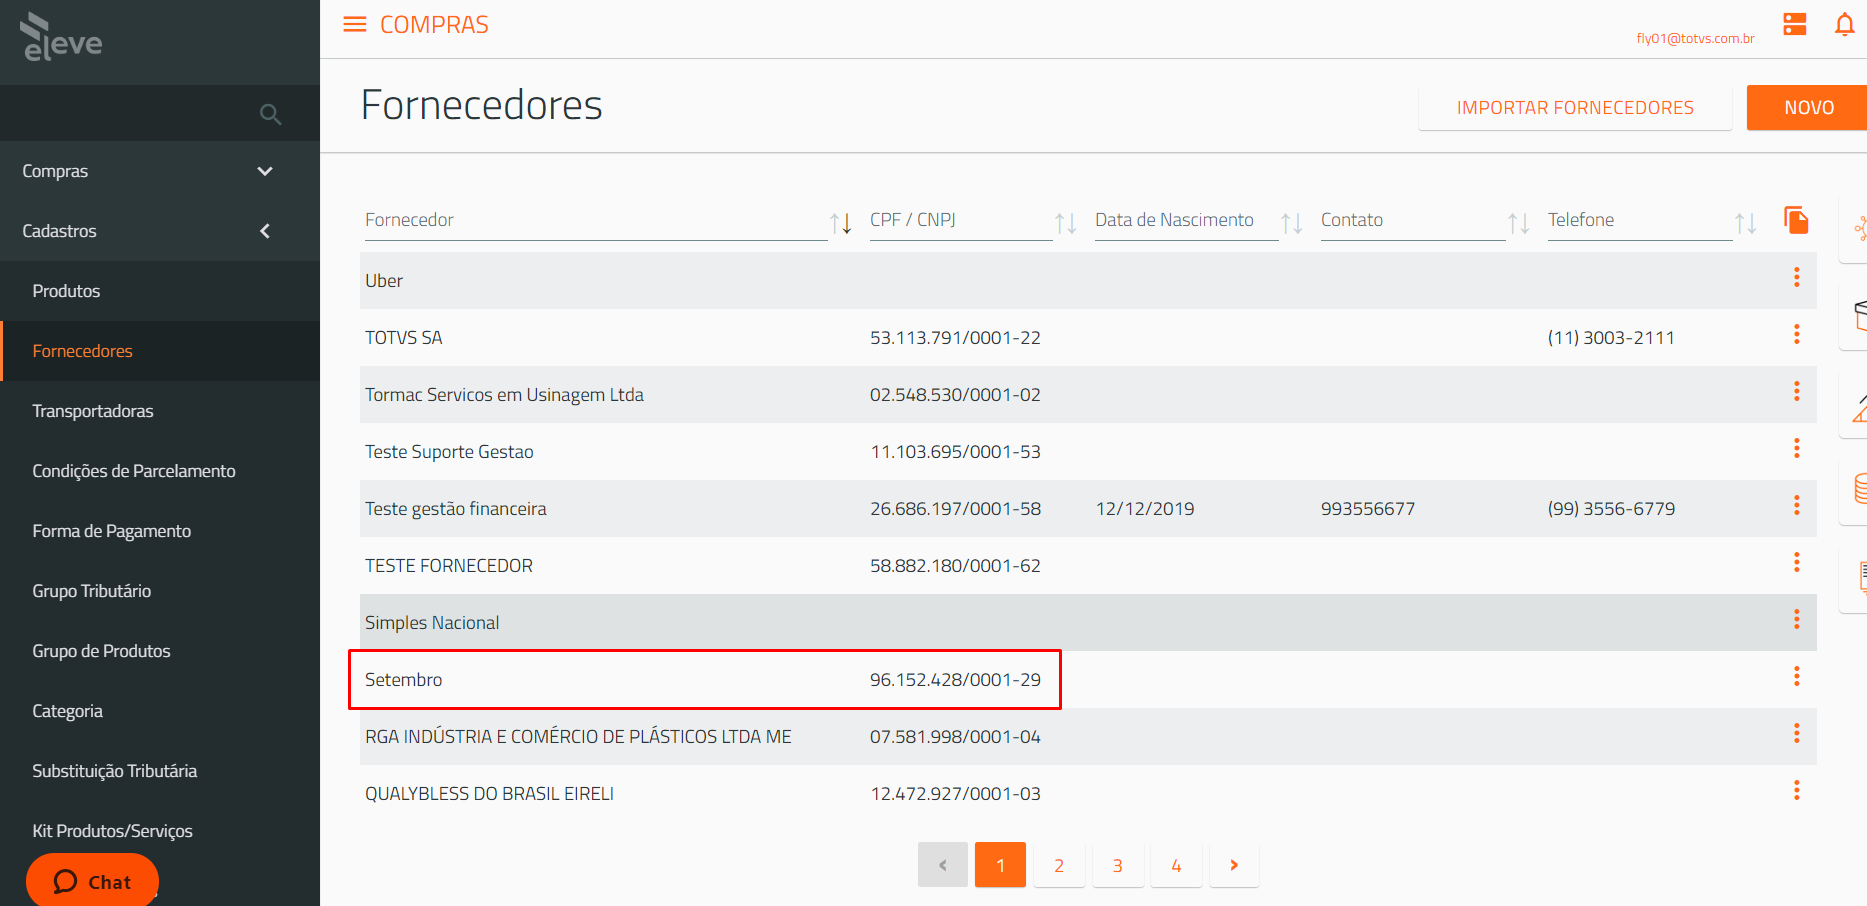Click phone (99) 3556-6779

click(x=1611, y=509)
